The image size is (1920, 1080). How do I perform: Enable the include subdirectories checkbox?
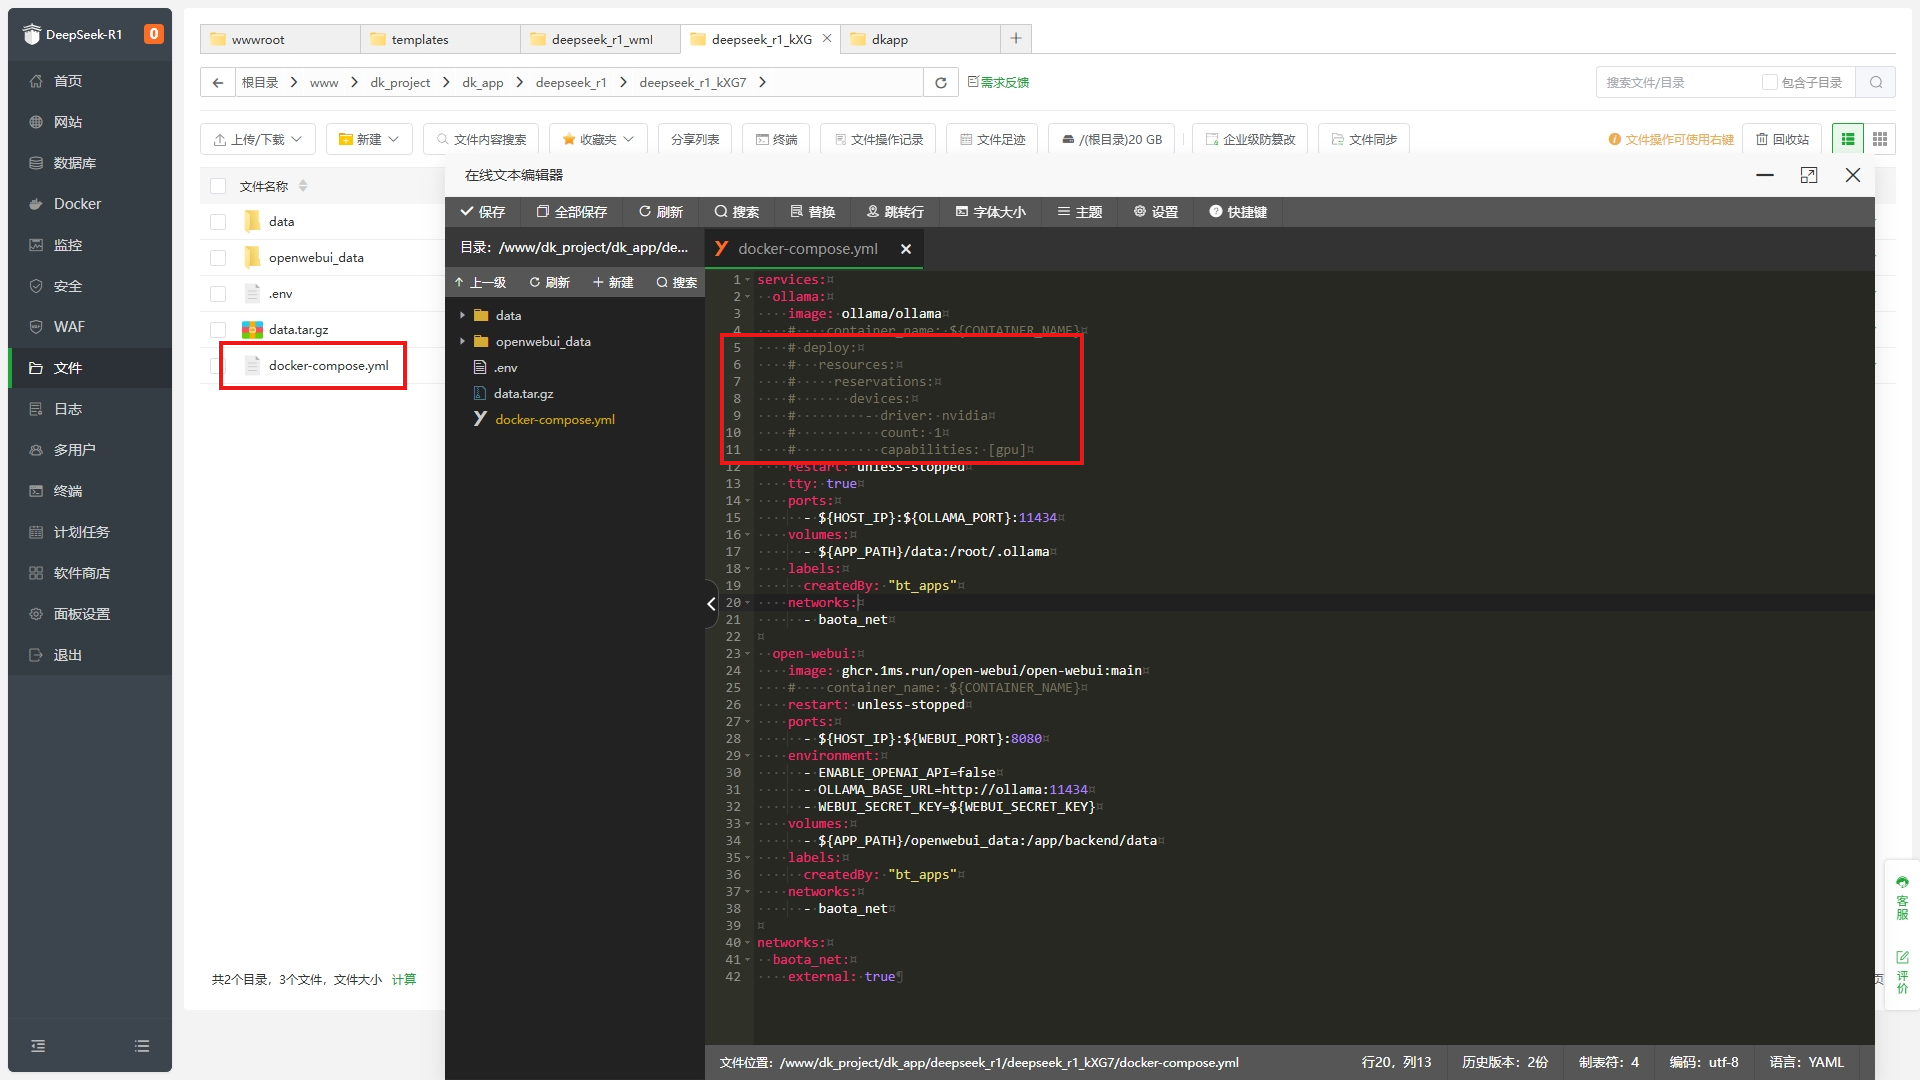coord(1769,83)
